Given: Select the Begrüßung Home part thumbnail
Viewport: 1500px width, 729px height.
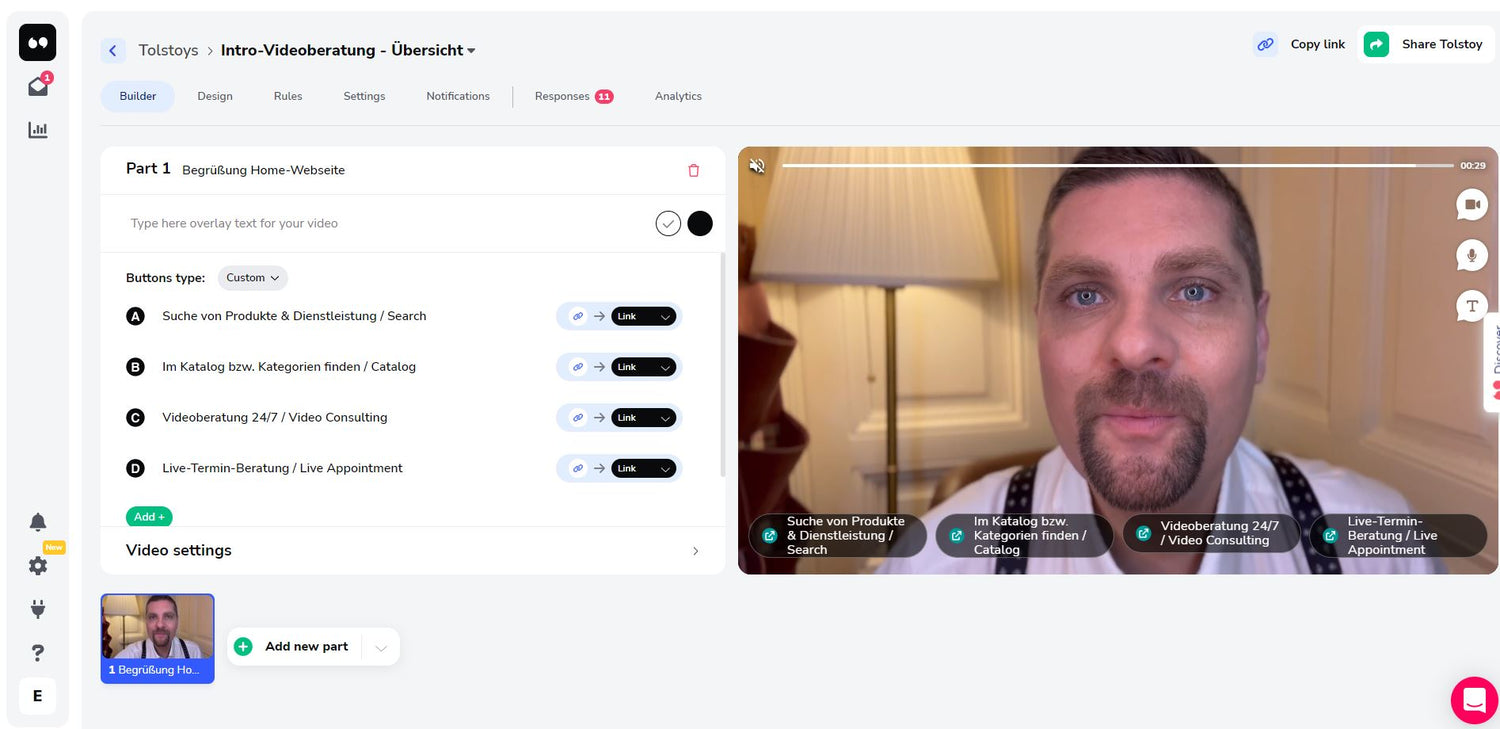Looking at the screenshot, I should tap(158, 638).
